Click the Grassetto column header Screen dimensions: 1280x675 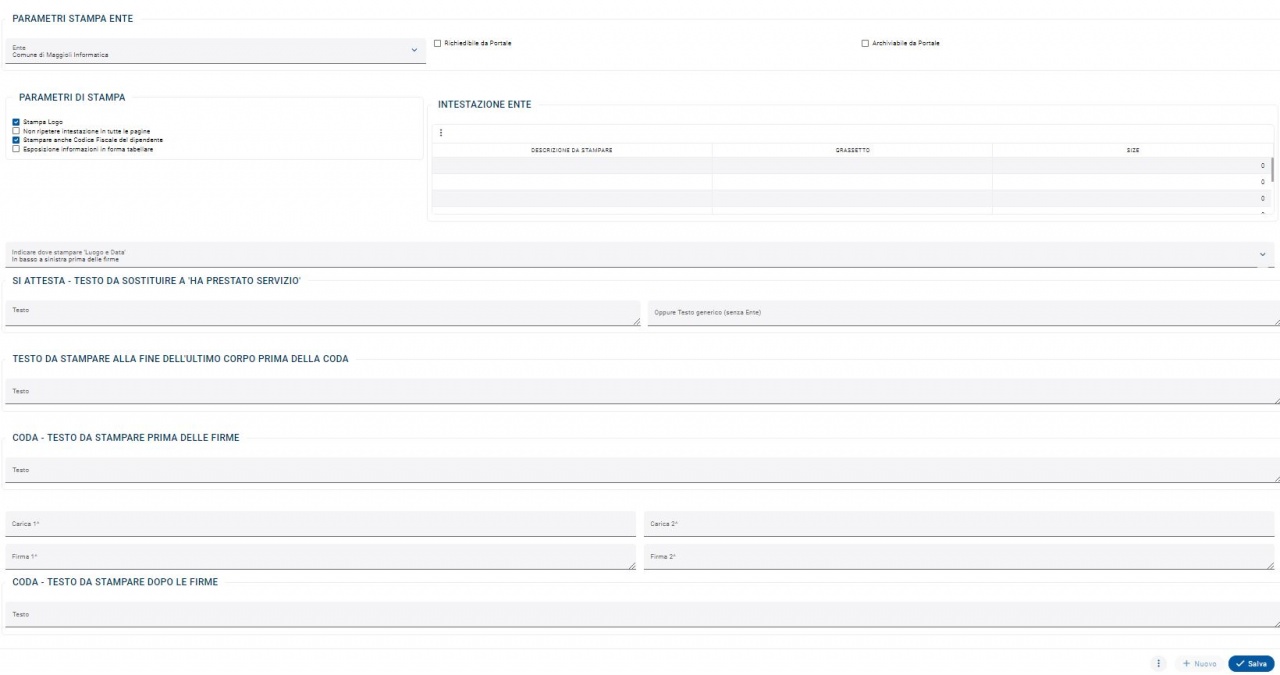[852, 150]
